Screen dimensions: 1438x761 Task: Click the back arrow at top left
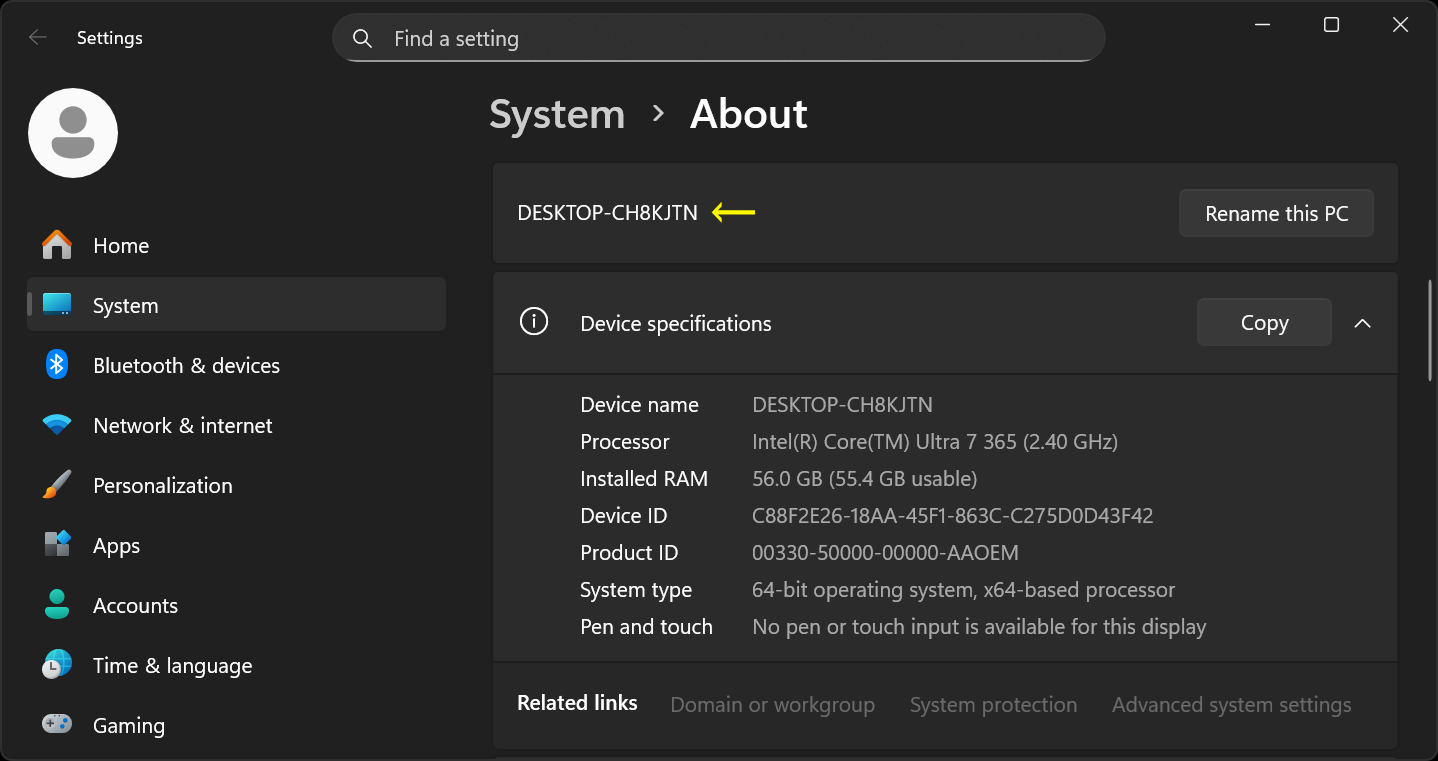click(x=37, y=37)
